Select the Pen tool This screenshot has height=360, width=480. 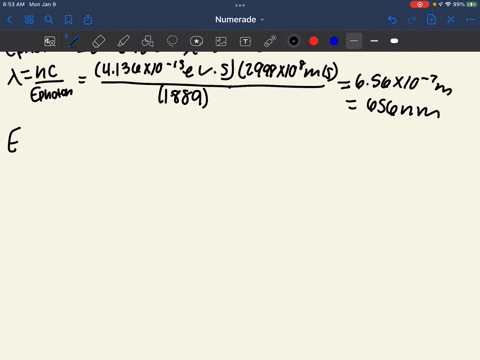[x=74, y=41]
